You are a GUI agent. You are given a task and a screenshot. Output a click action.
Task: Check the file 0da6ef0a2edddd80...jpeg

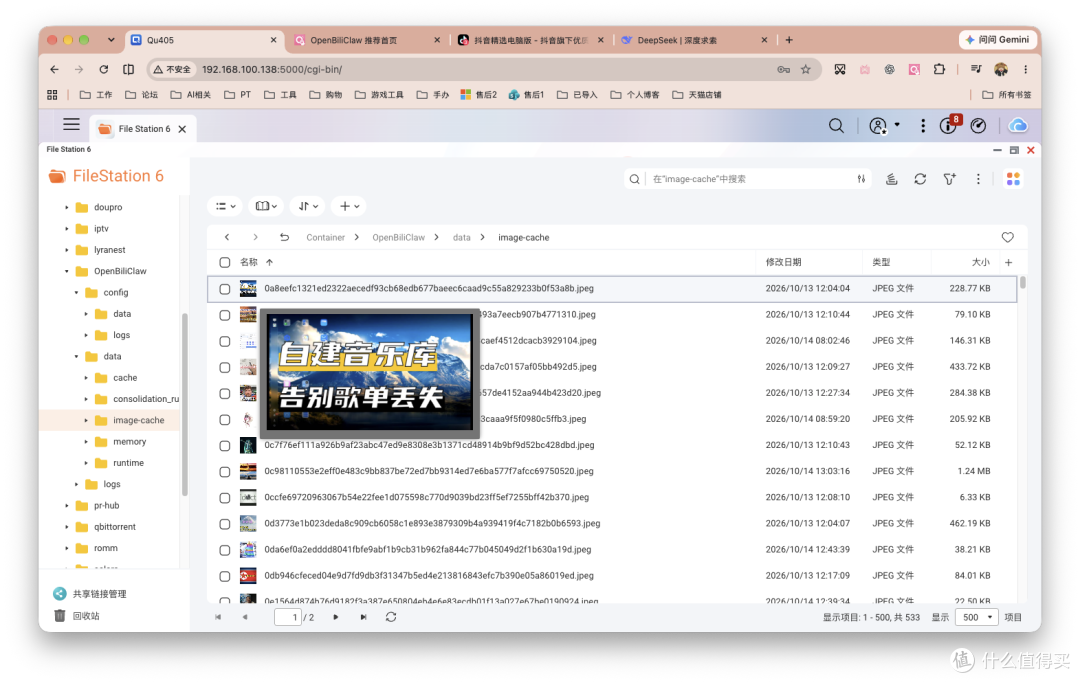point(225,550)
